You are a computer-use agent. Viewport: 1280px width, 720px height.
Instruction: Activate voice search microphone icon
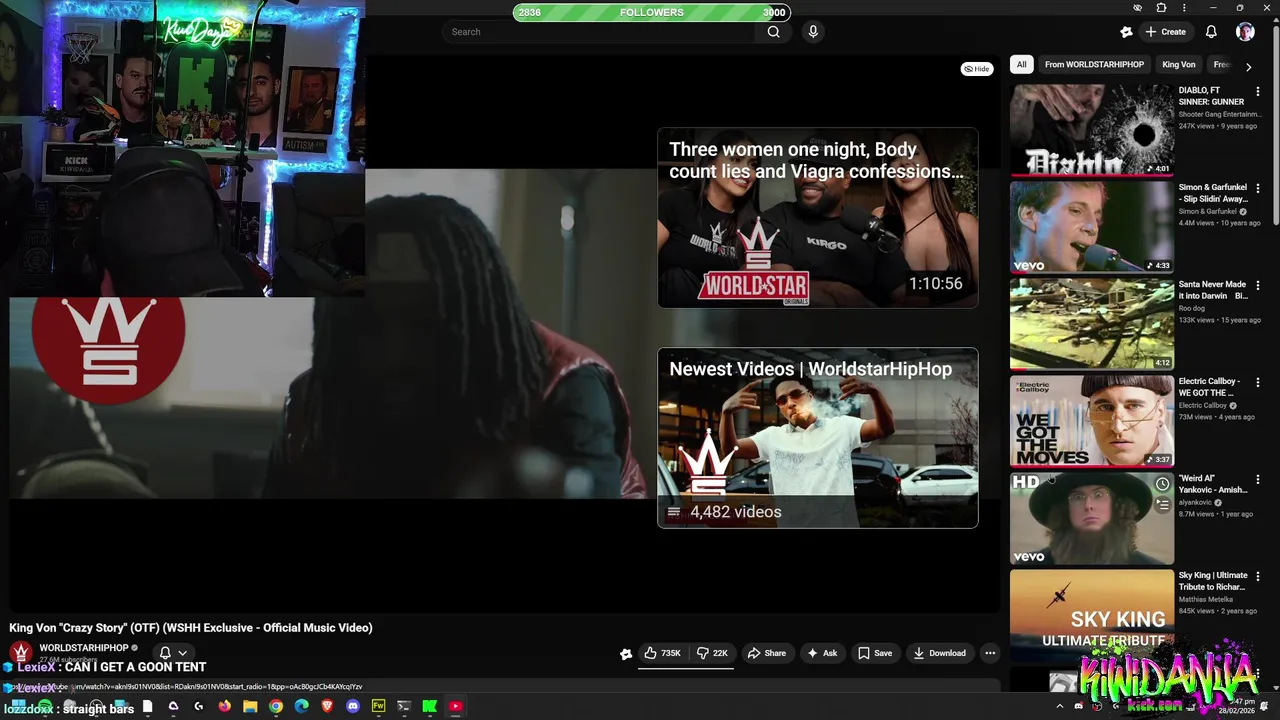813,32
